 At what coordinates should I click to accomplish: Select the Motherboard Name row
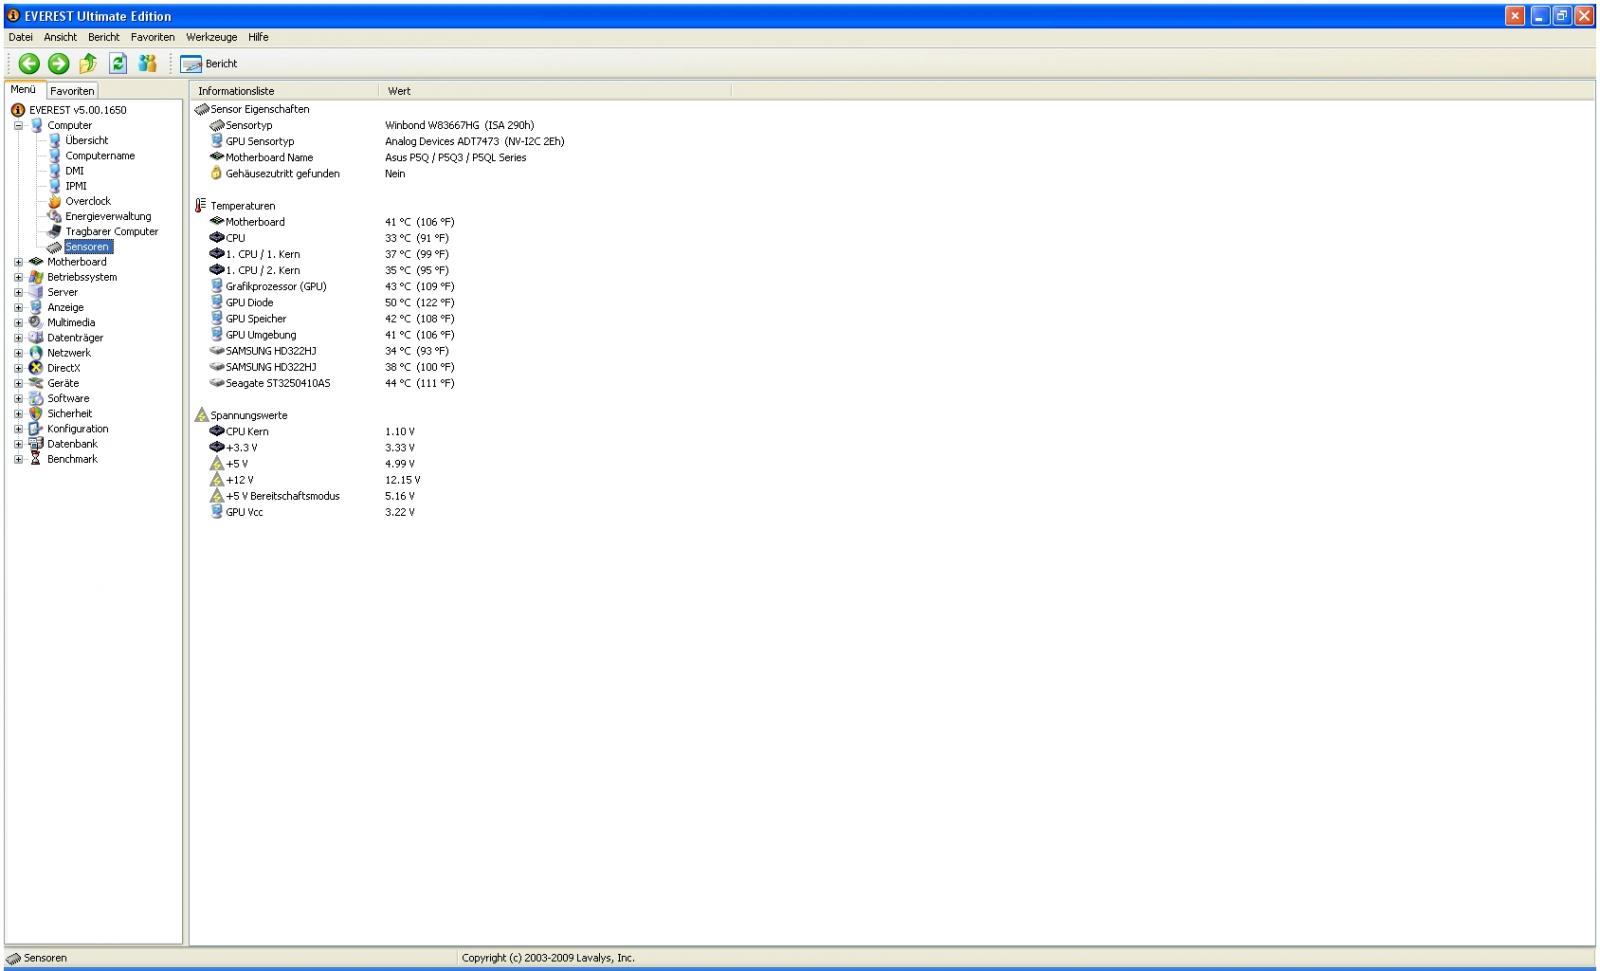point(368,158)
